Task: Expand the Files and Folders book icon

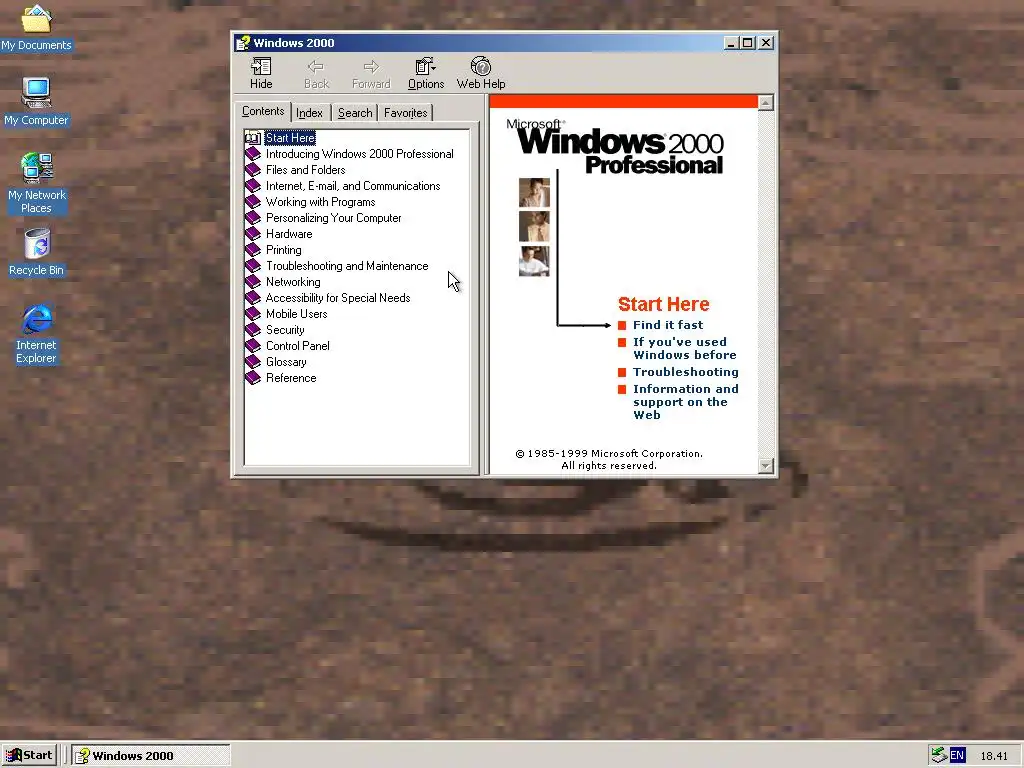Action: point(253,170)
